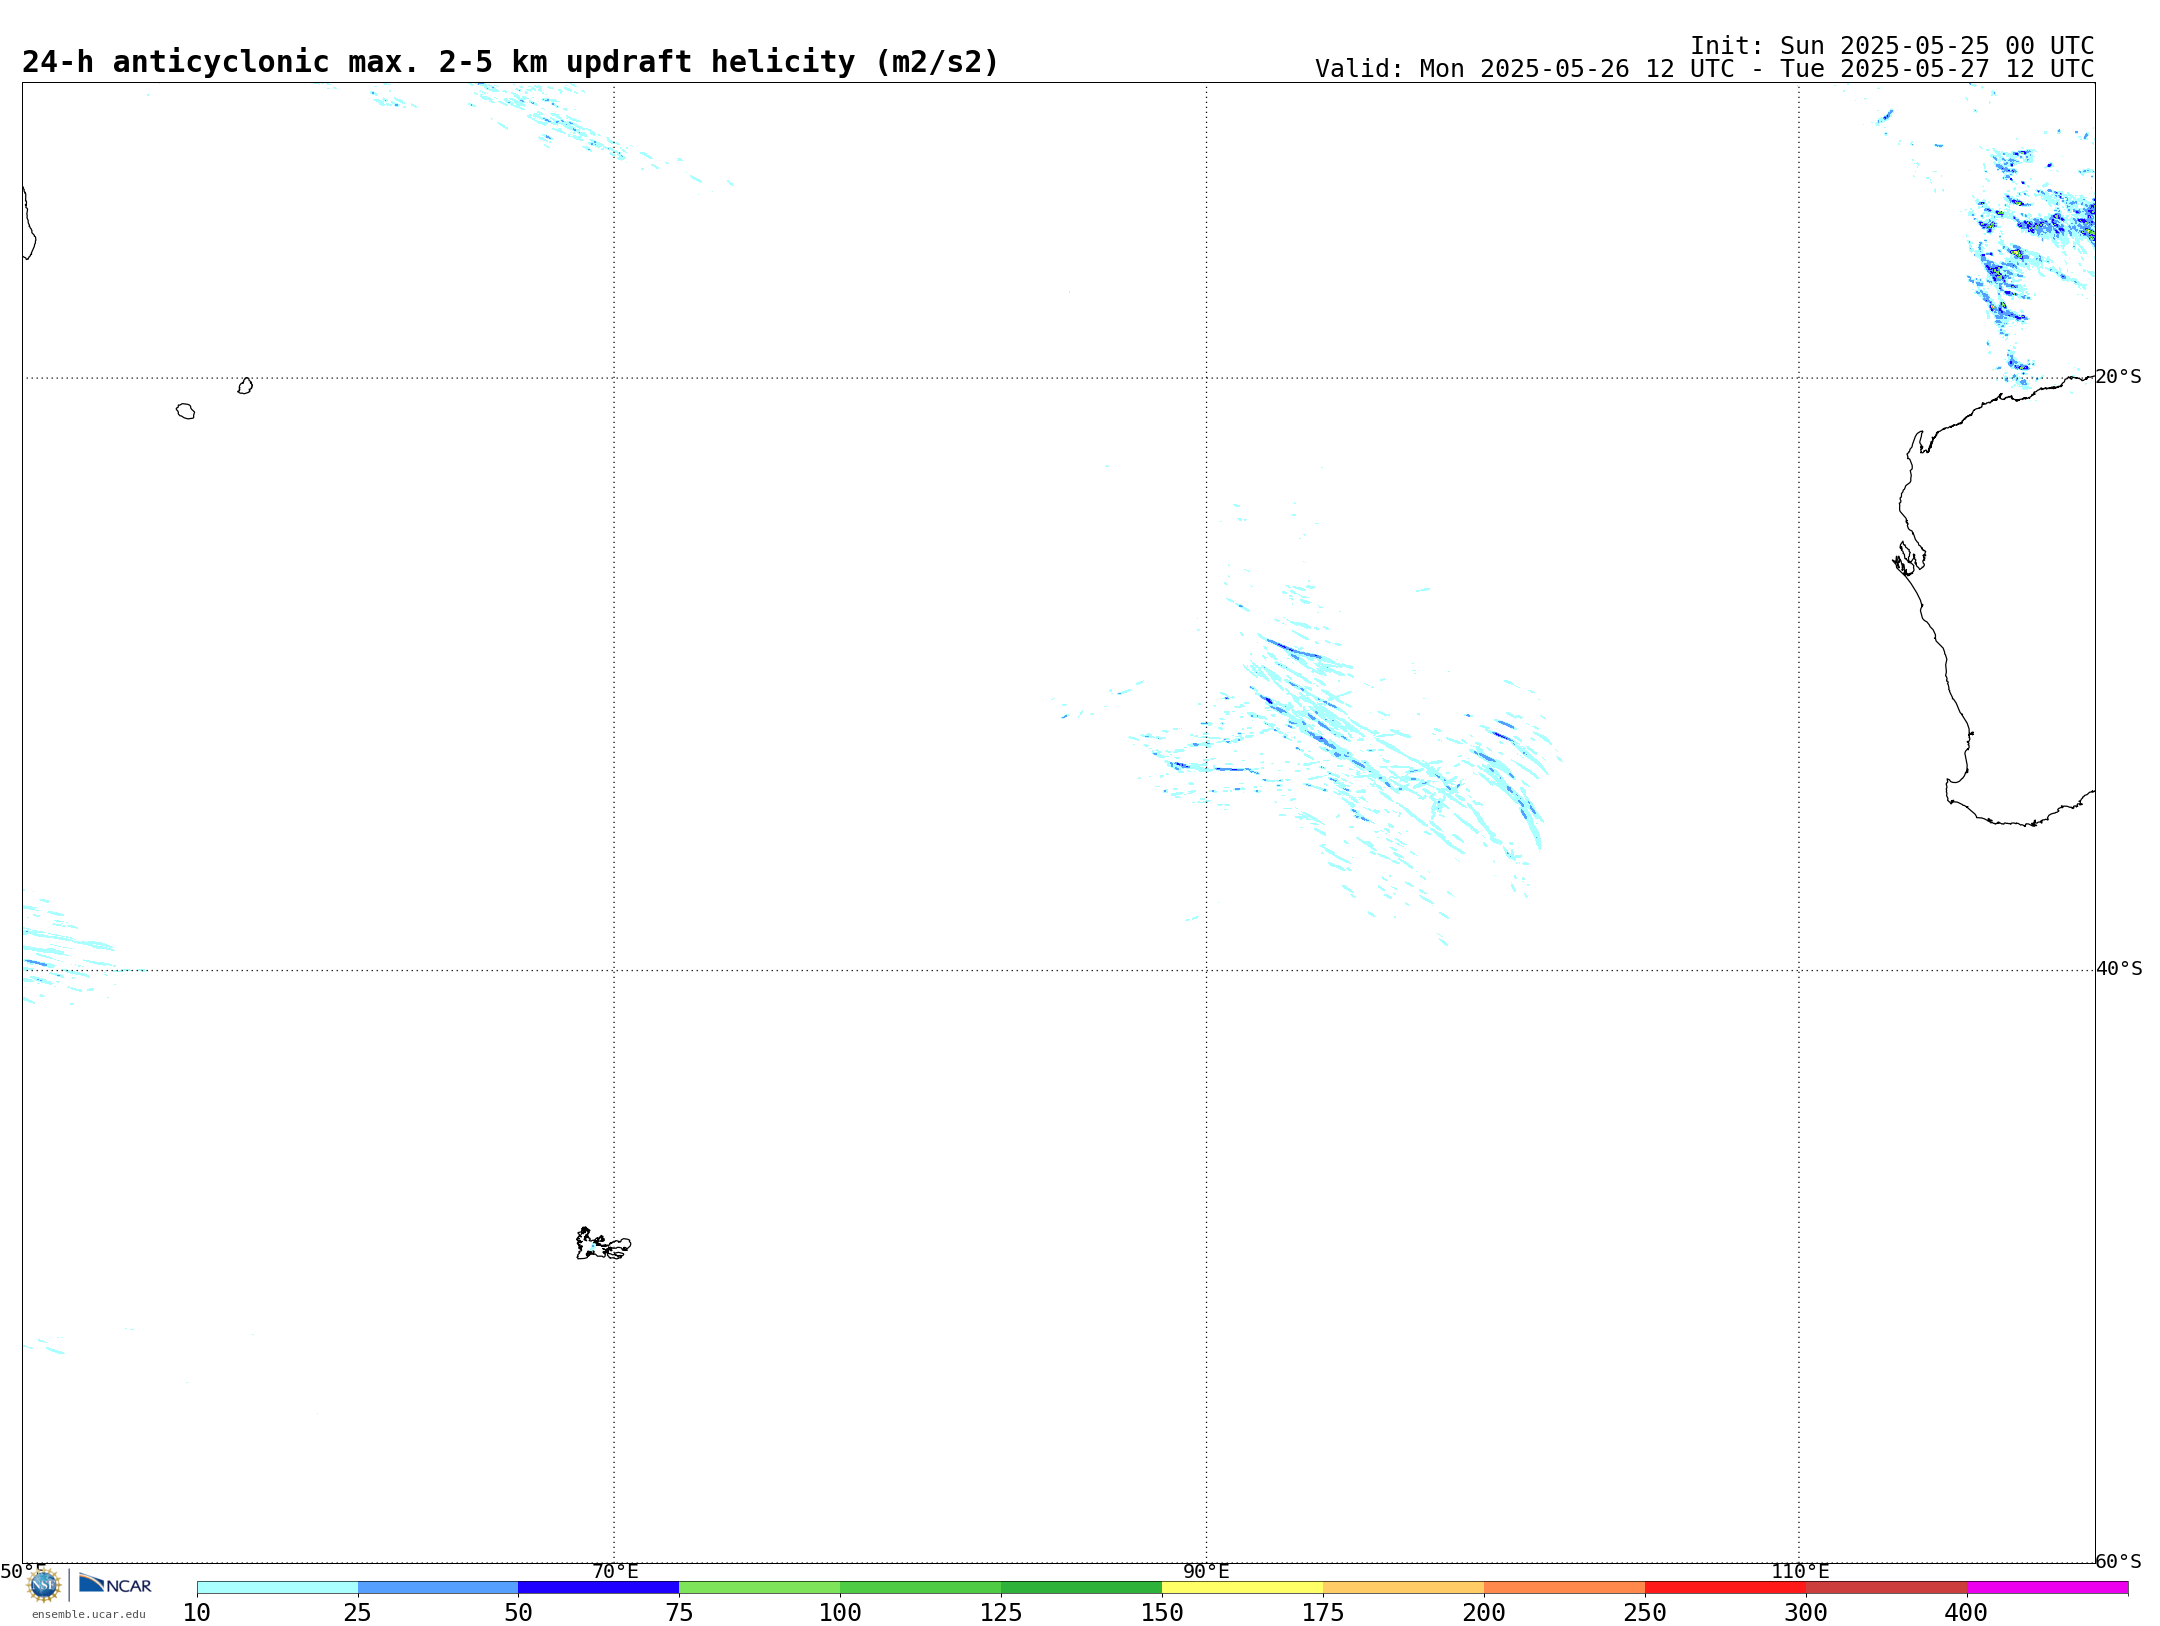The width and height of the screenshot is (2160, 1626).
Task: Click the Mauritius island outline
Action: [x=245, y=386]
